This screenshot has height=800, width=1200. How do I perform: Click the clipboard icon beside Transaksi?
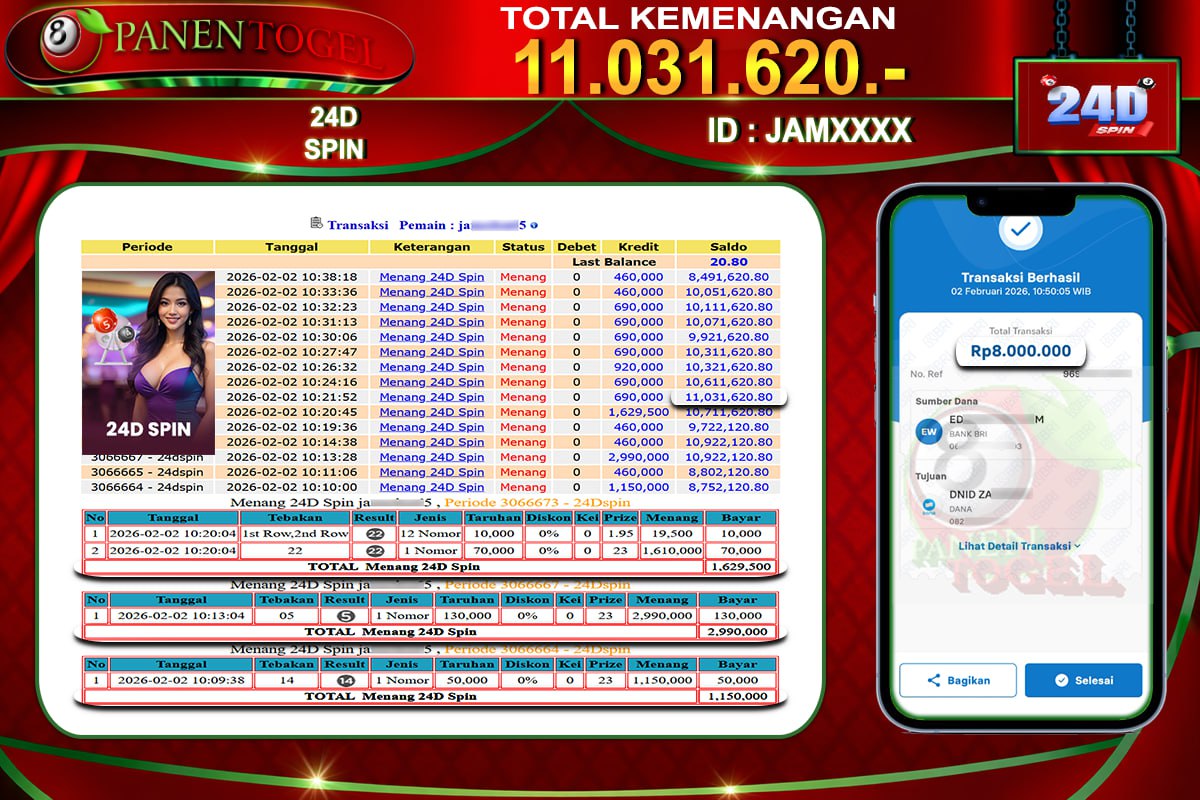tap(317, 224)
